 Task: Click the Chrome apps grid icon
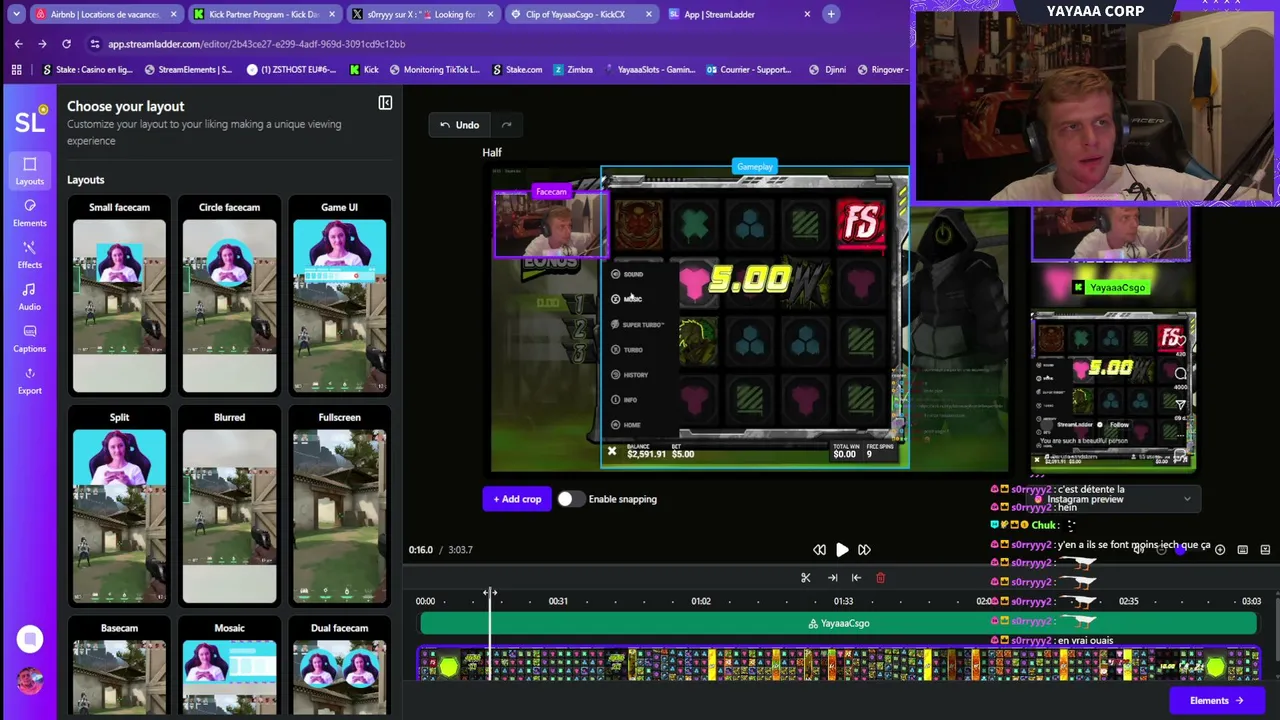click(x=17, y=70)
